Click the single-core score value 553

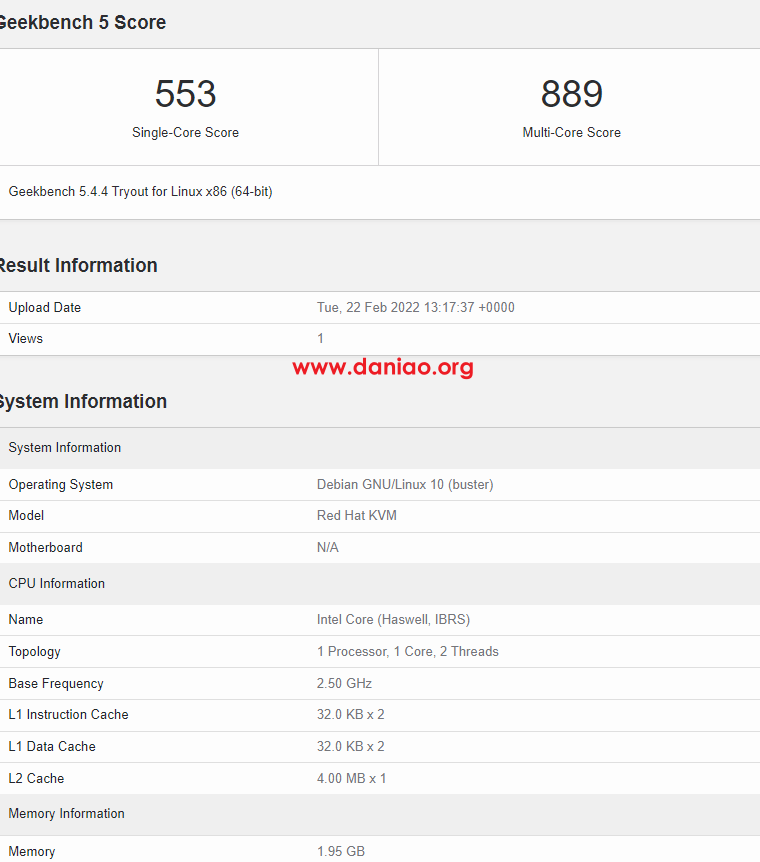click(185, 93)
